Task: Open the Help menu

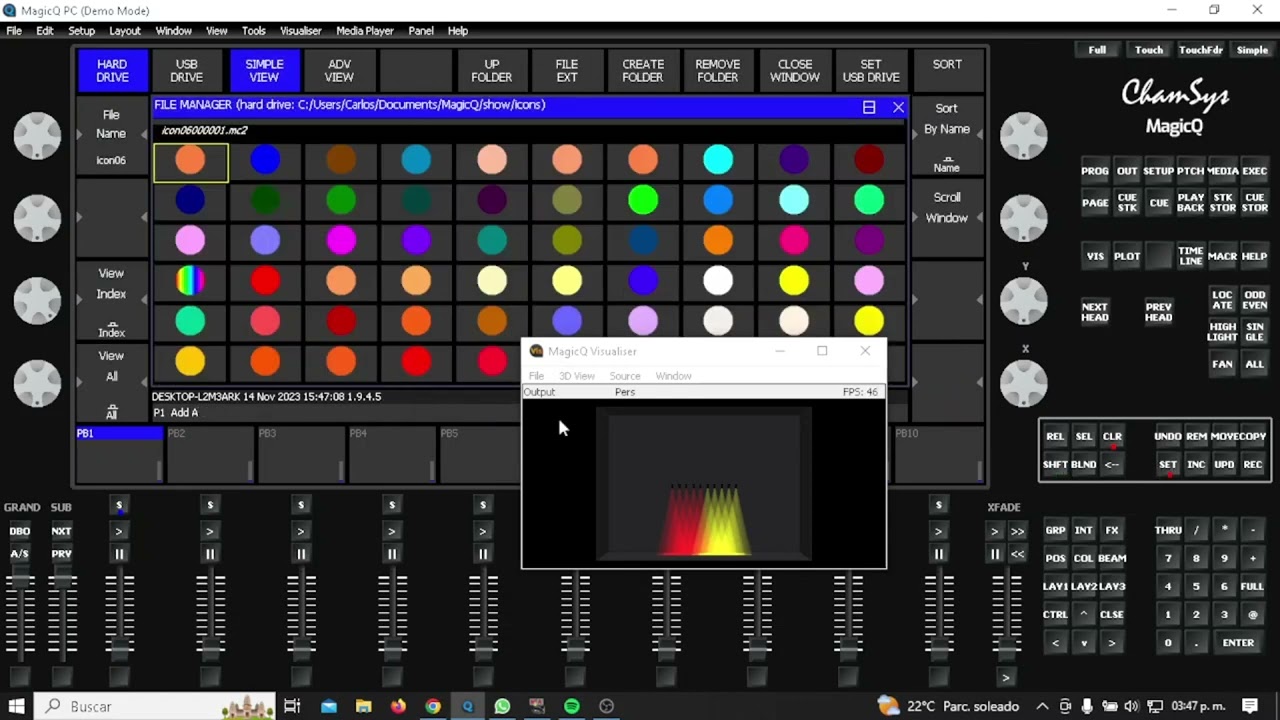Action: (458, 31)
